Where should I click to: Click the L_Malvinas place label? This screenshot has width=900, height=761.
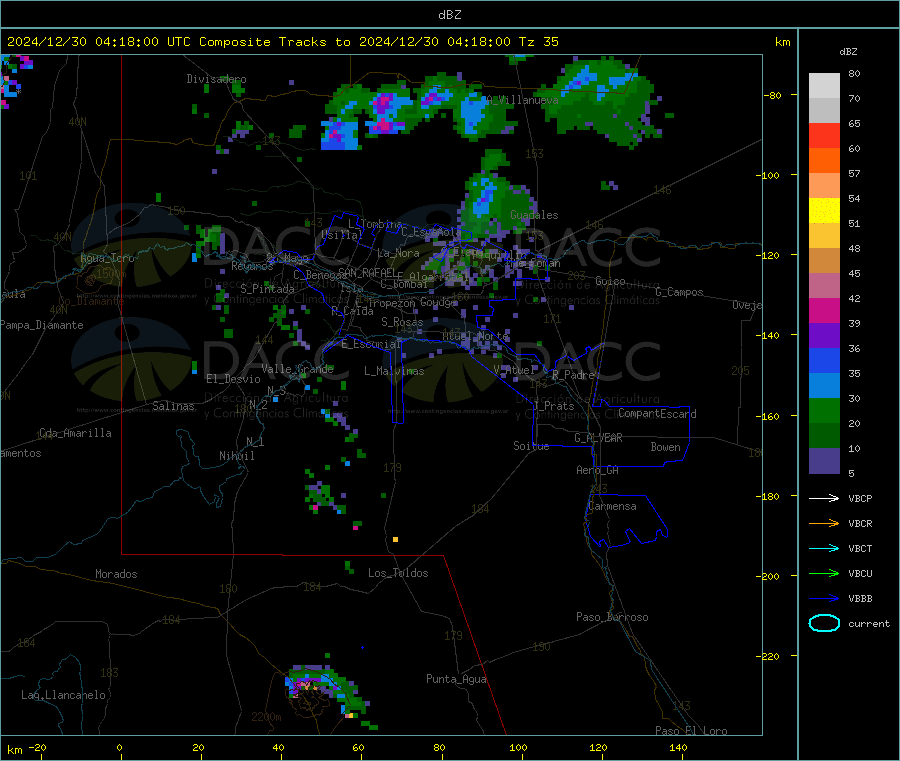[394, 371]
